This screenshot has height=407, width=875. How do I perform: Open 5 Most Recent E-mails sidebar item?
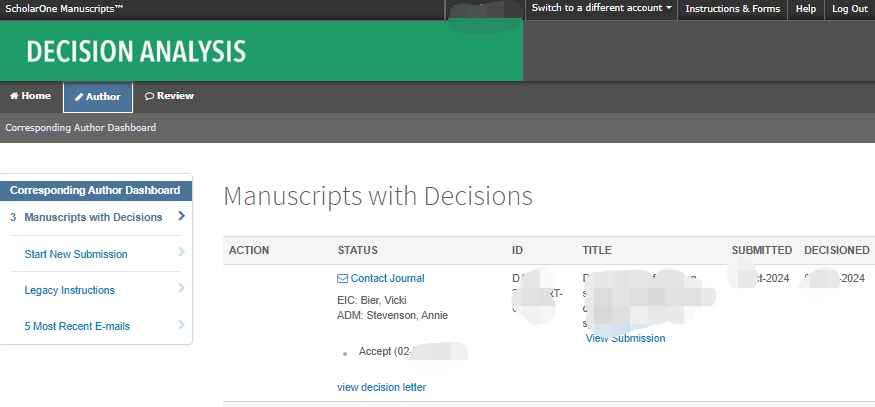tap(76, 326)
